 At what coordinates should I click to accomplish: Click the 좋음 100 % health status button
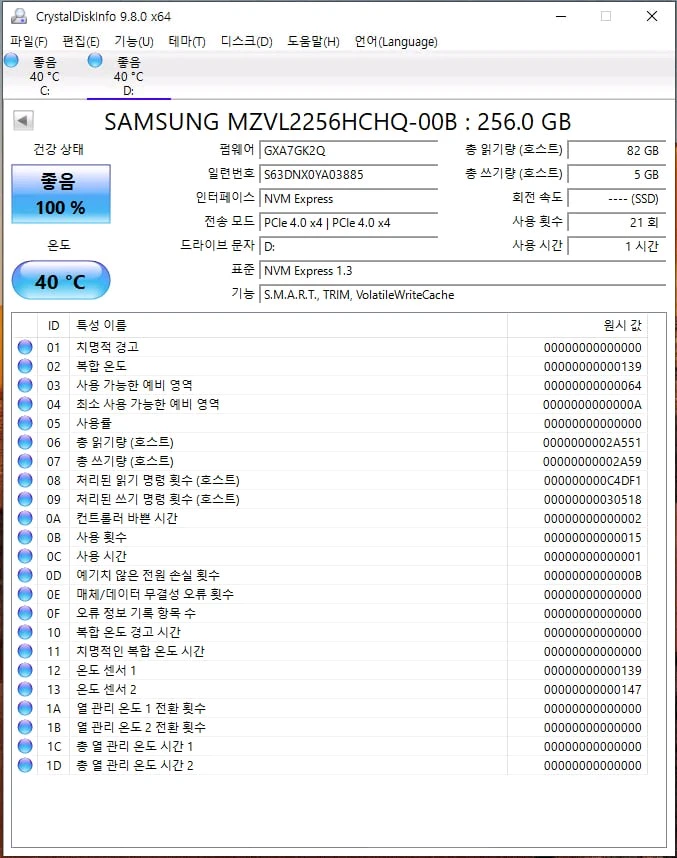61,194
